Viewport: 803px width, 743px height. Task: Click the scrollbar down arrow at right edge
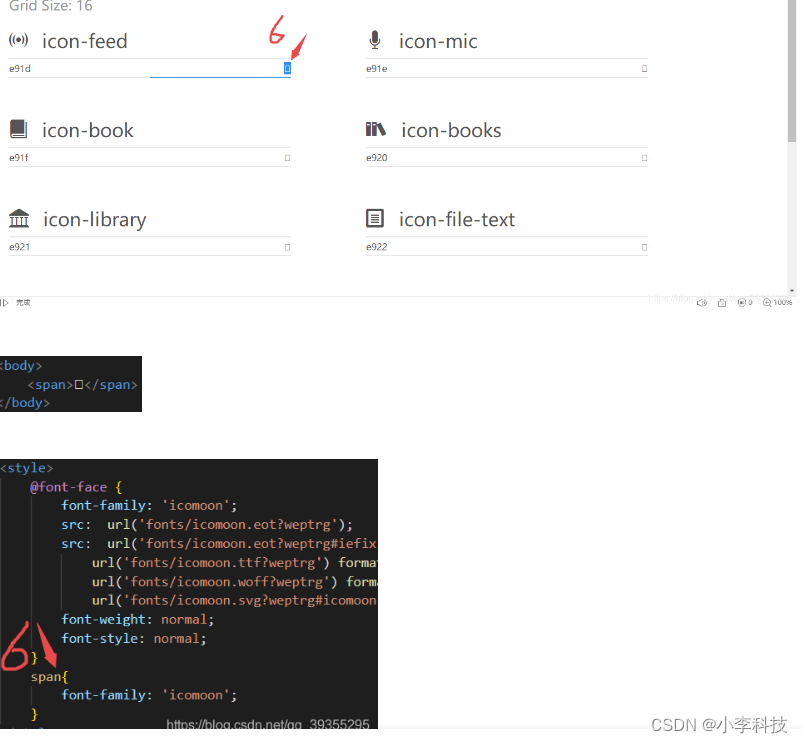(793, 288)
